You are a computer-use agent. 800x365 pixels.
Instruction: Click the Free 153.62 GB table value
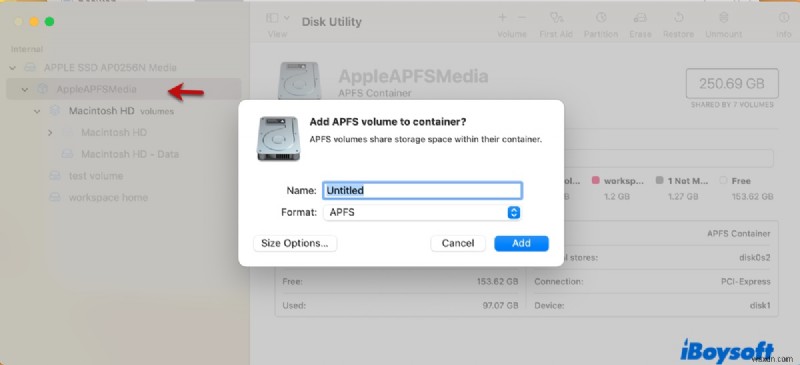(498, 281)
